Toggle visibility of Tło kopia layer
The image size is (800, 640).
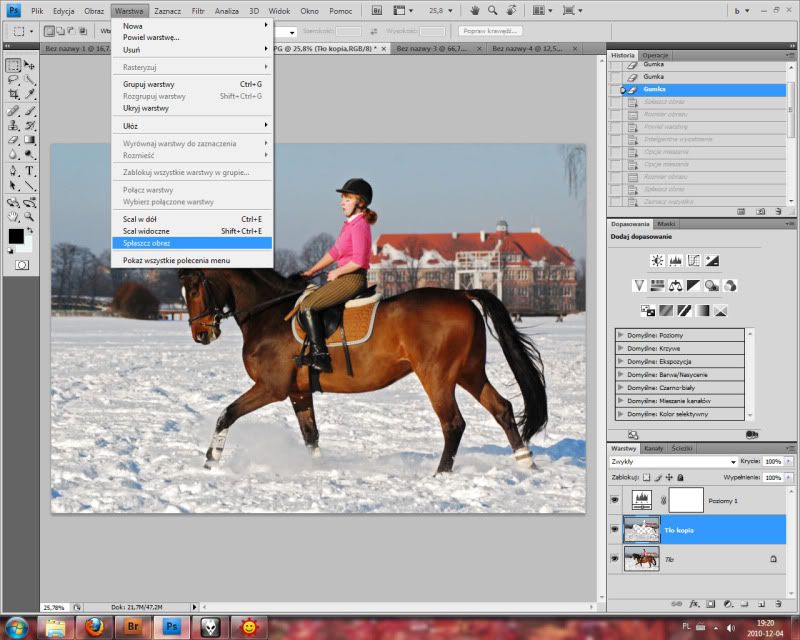coord(615,530)
